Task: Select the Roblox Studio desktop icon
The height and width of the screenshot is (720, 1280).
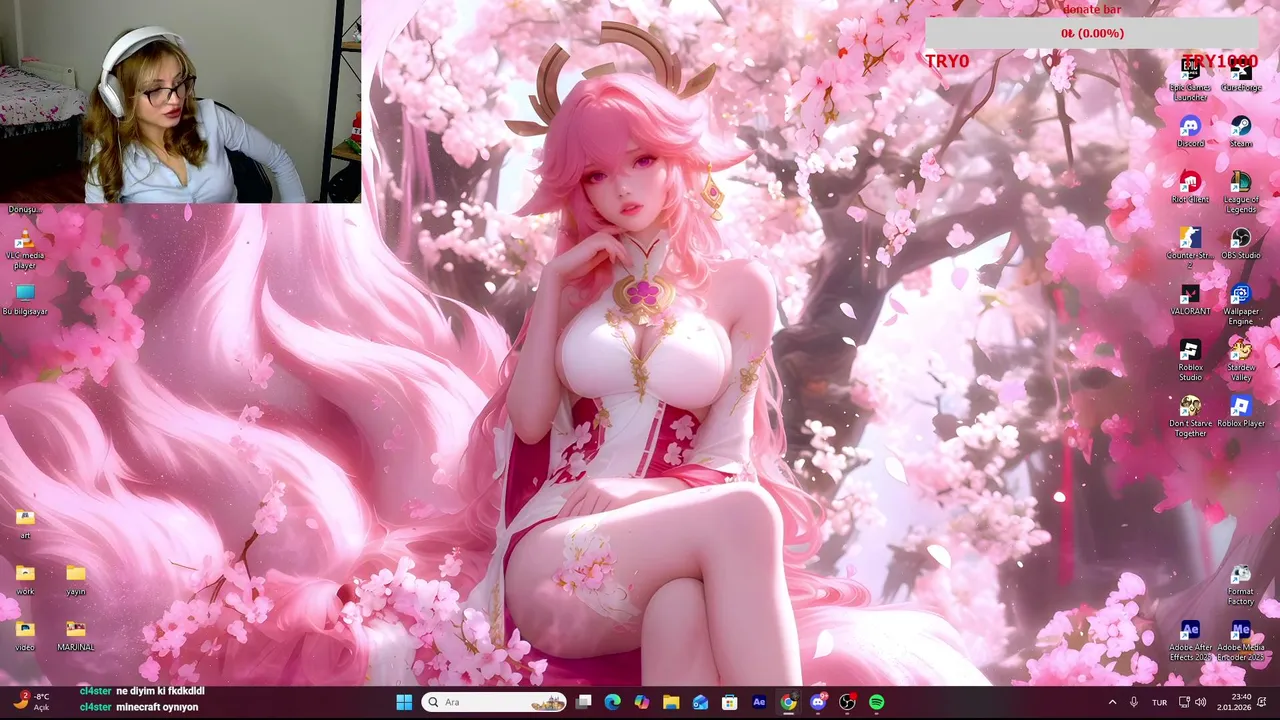Action: coord(1190,360)
